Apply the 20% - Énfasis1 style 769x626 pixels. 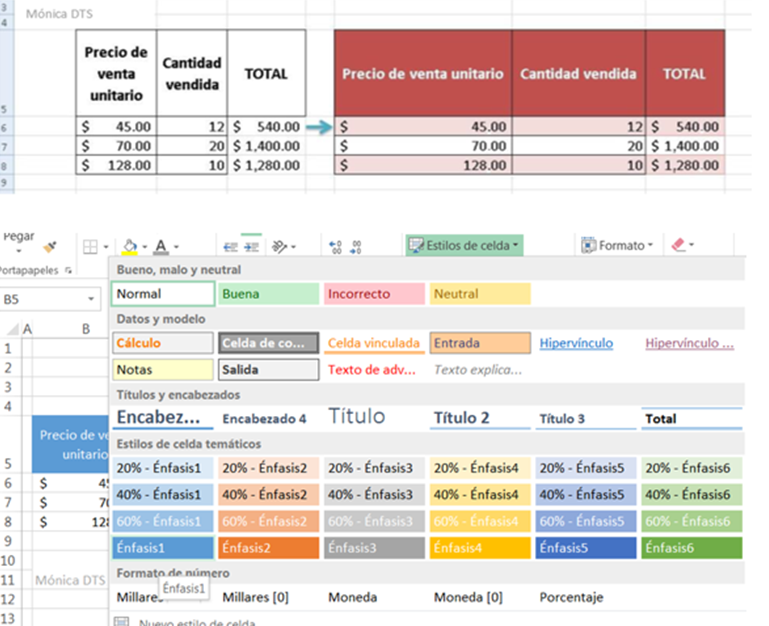[x=163, y=468]
